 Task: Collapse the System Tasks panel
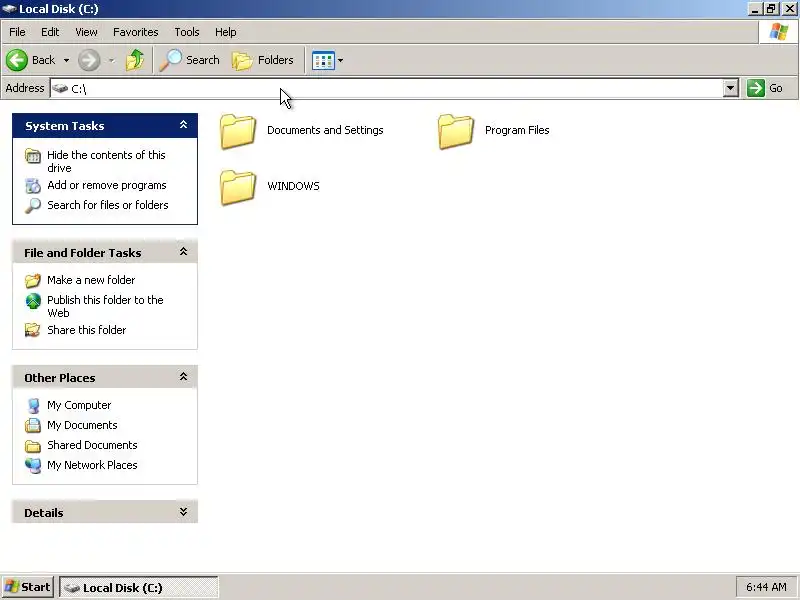coord(184,125)
